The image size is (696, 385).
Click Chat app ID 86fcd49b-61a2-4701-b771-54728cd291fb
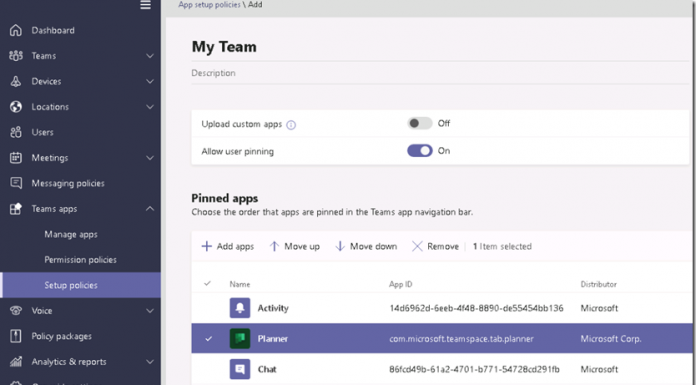click(475, 369)
